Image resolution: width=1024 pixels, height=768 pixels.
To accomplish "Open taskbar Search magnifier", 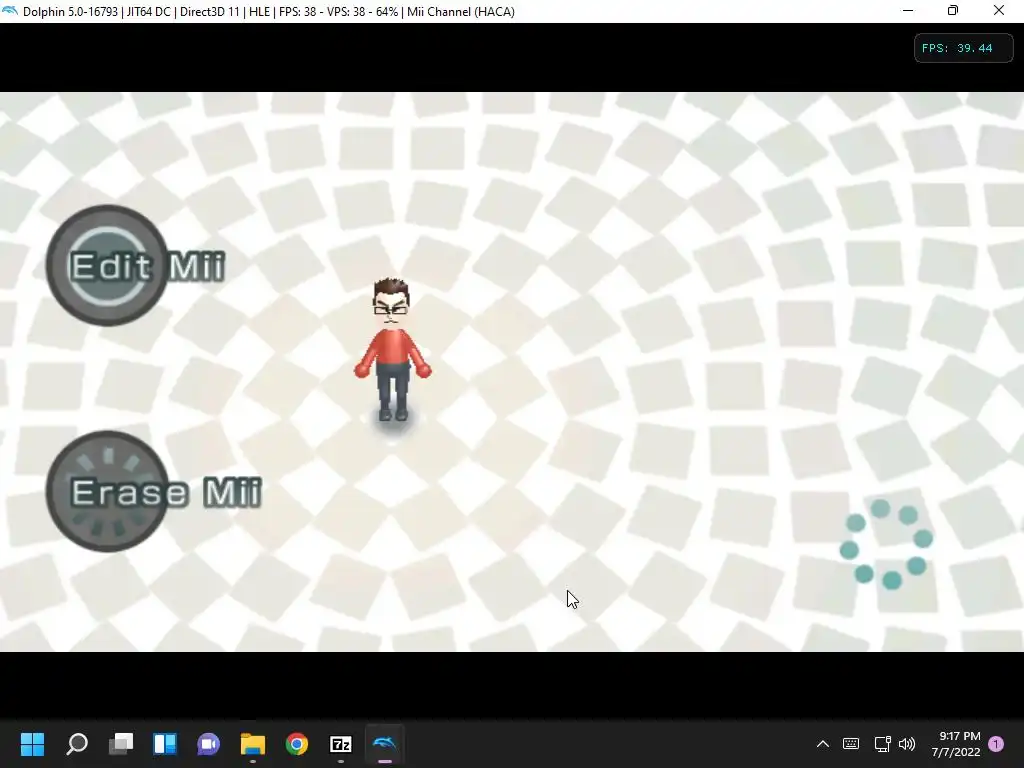I will pos(77,744).
